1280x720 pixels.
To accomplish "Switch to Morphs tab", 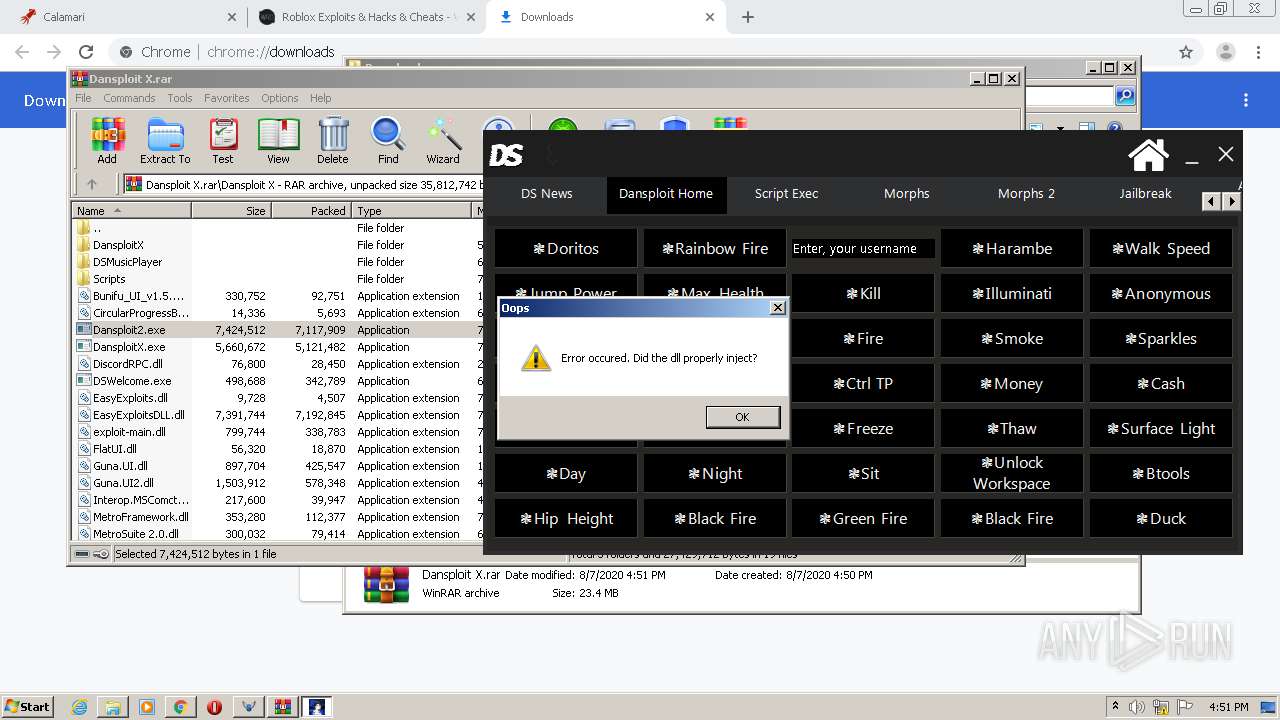I will 906,194.
